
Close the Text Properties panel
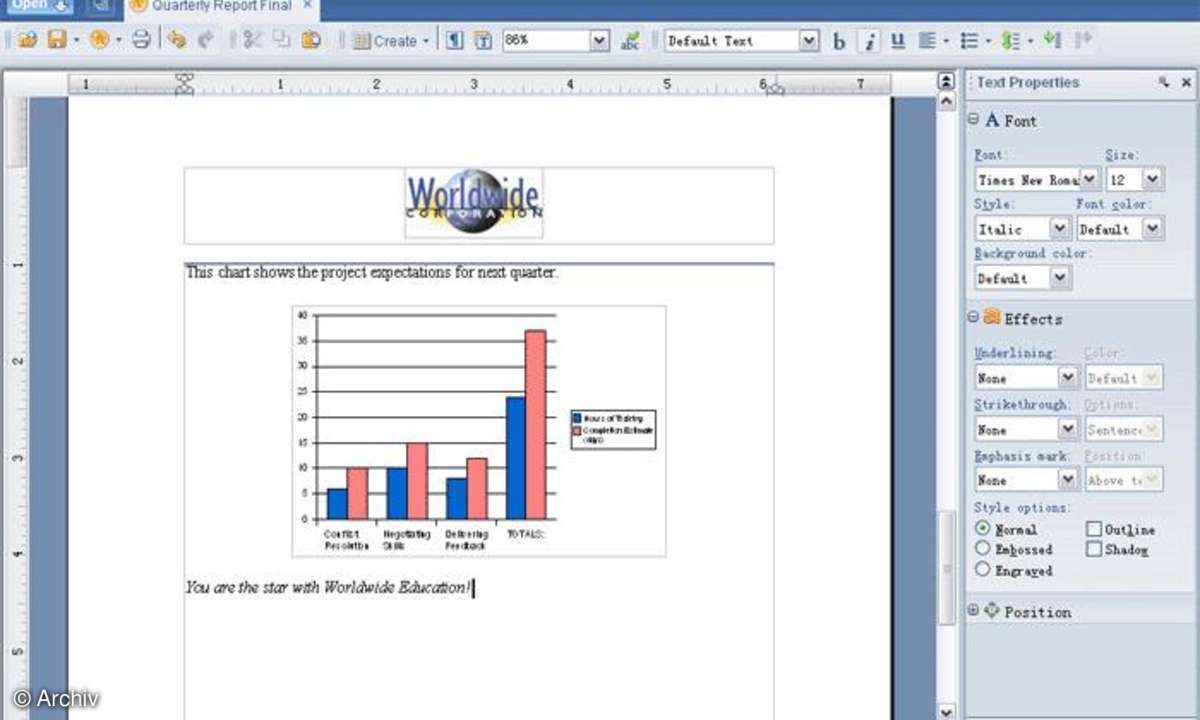pos(1187,83)
